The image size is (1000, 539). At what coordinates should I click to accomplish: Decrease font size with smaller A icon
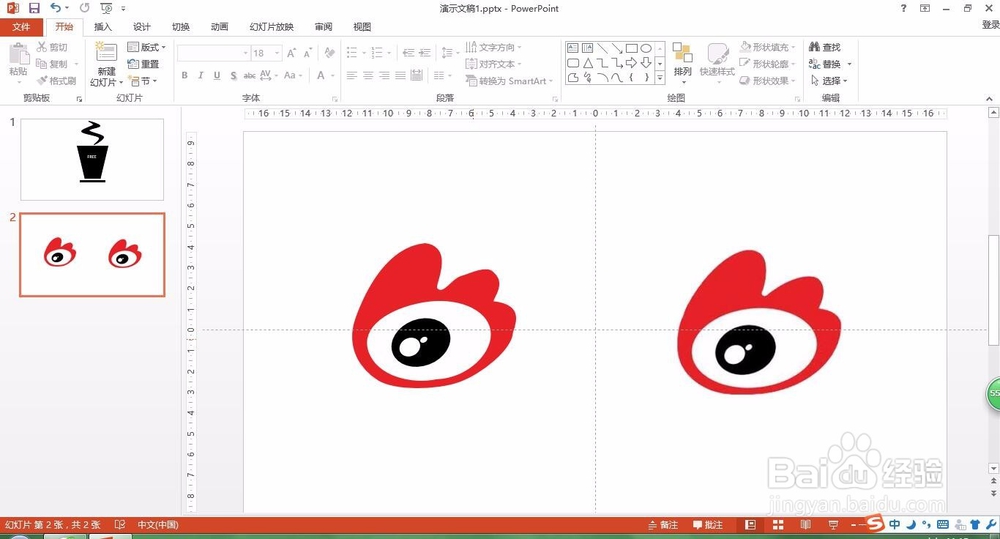coord(307,53)
